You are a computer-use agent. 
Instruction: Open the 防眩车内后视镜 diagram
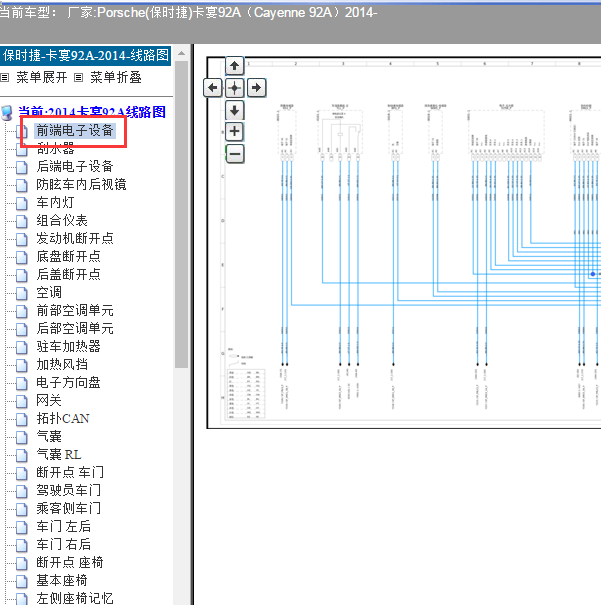(x=81, y=184)
